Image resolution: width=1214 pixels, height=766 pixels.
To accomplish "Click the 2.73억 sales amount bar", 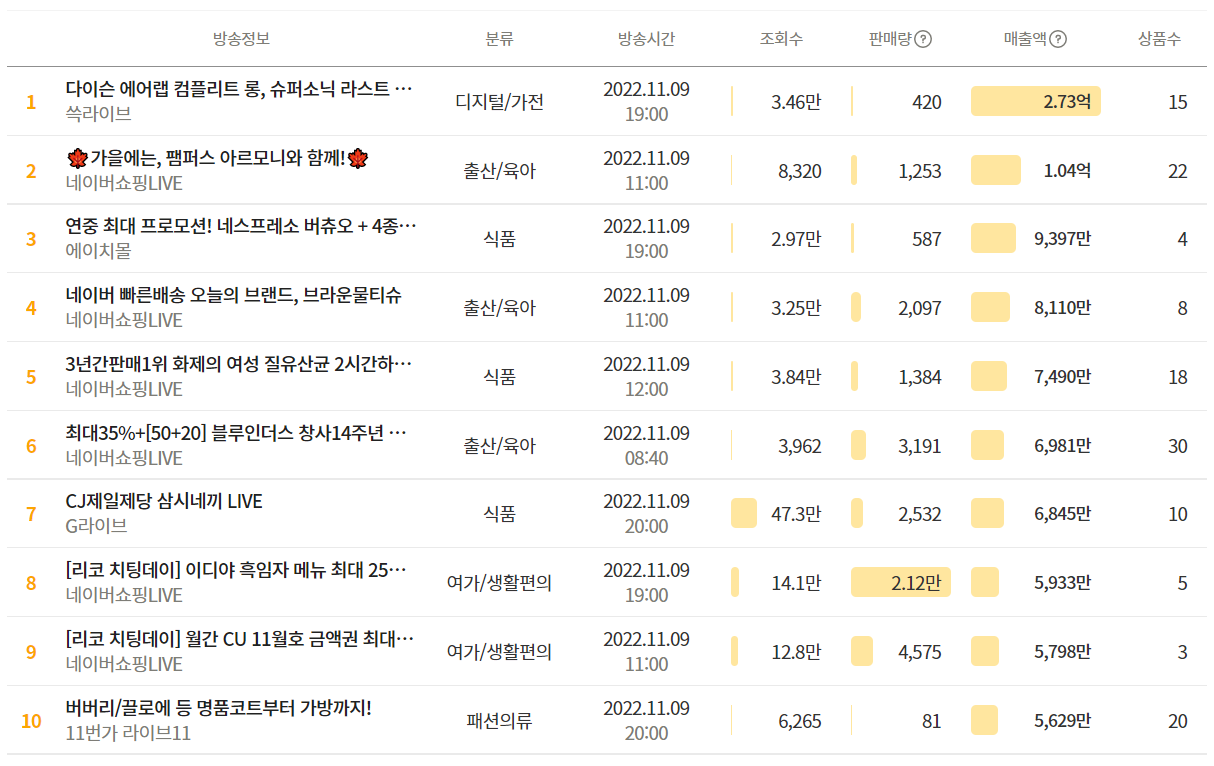I will [x=1035, y=101].
